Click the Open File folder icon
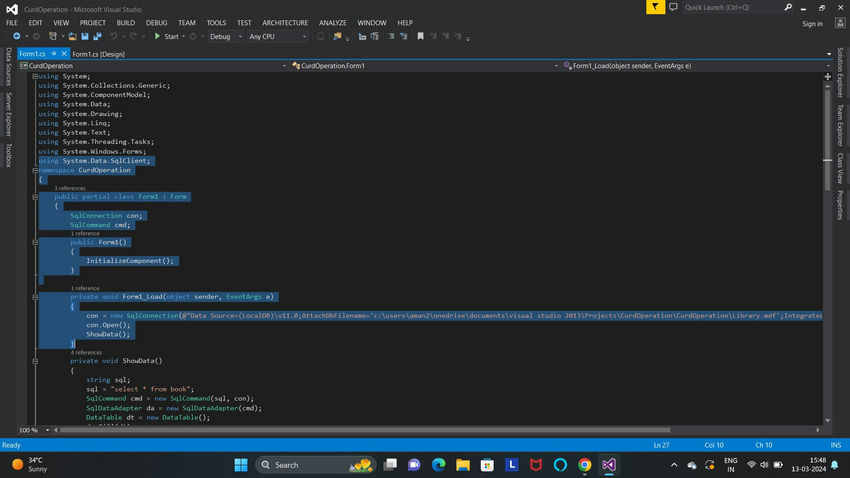This screenshot has height=478, width=850. pyautogui.click(x=72, y=36)
